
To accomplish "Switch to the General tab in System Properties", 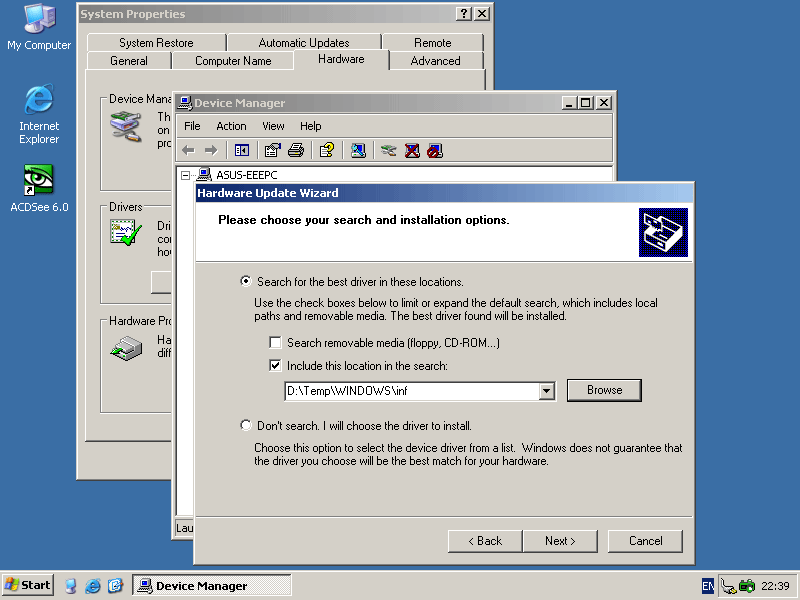I will click(x=129, y=61).
